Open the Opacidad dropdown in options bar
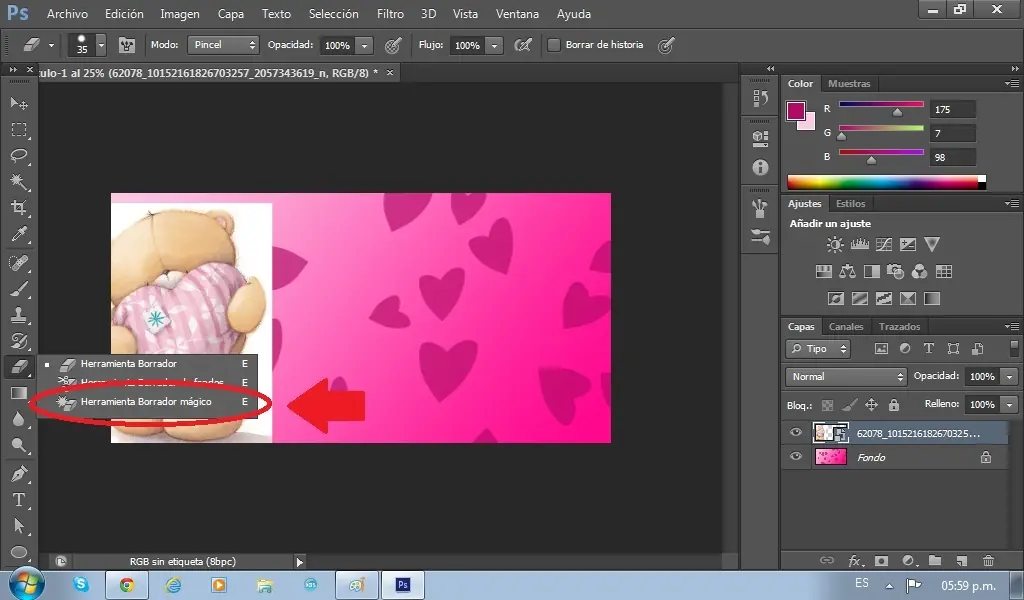Image resolution: width=1024 pixels, height=600 pixels. [x=364, y=46]
